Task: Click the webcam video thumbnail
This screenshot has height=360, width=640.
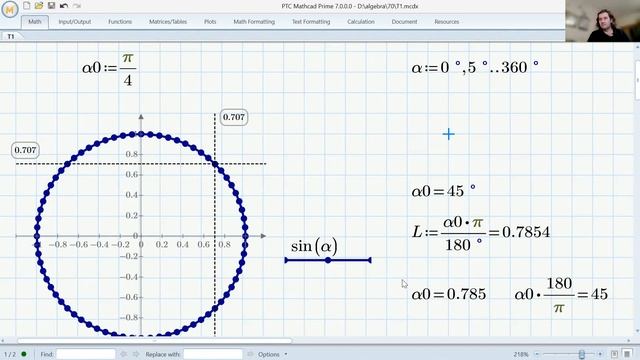Action: pyautogui.click(x=602, y=21)
